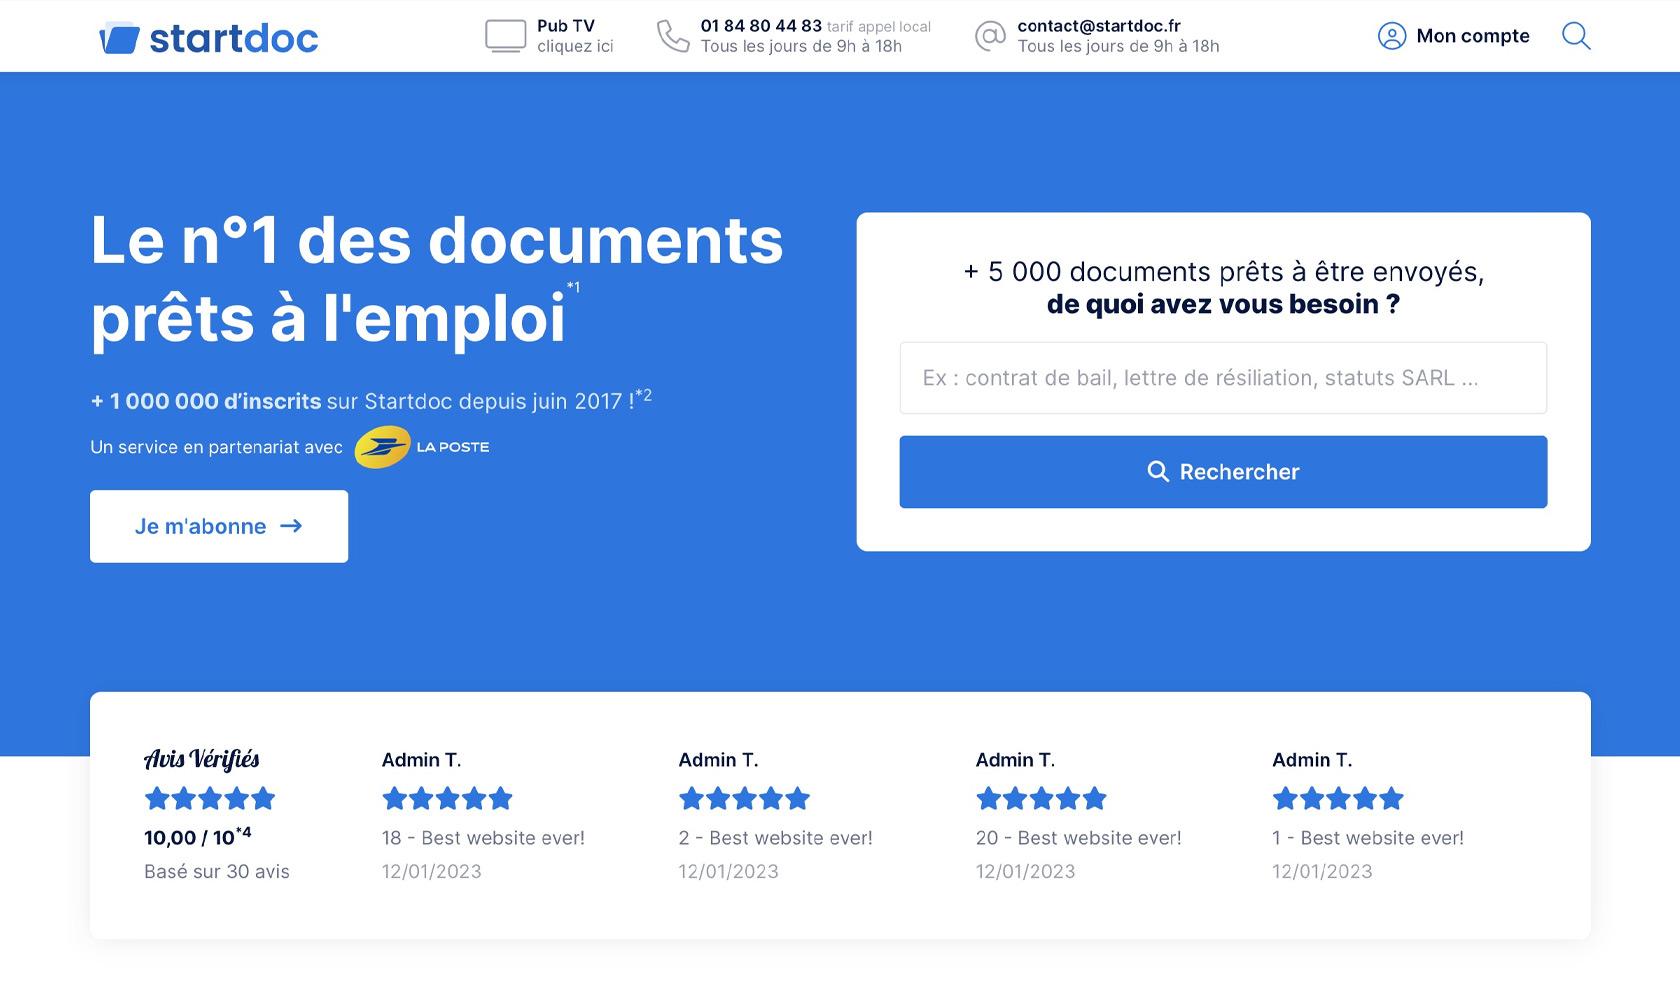Image resolution: width=1680 pixels, height=1000 pixels.
Task: Click review text '20 - Best website ever!'
Action: tap(1078, 838)
